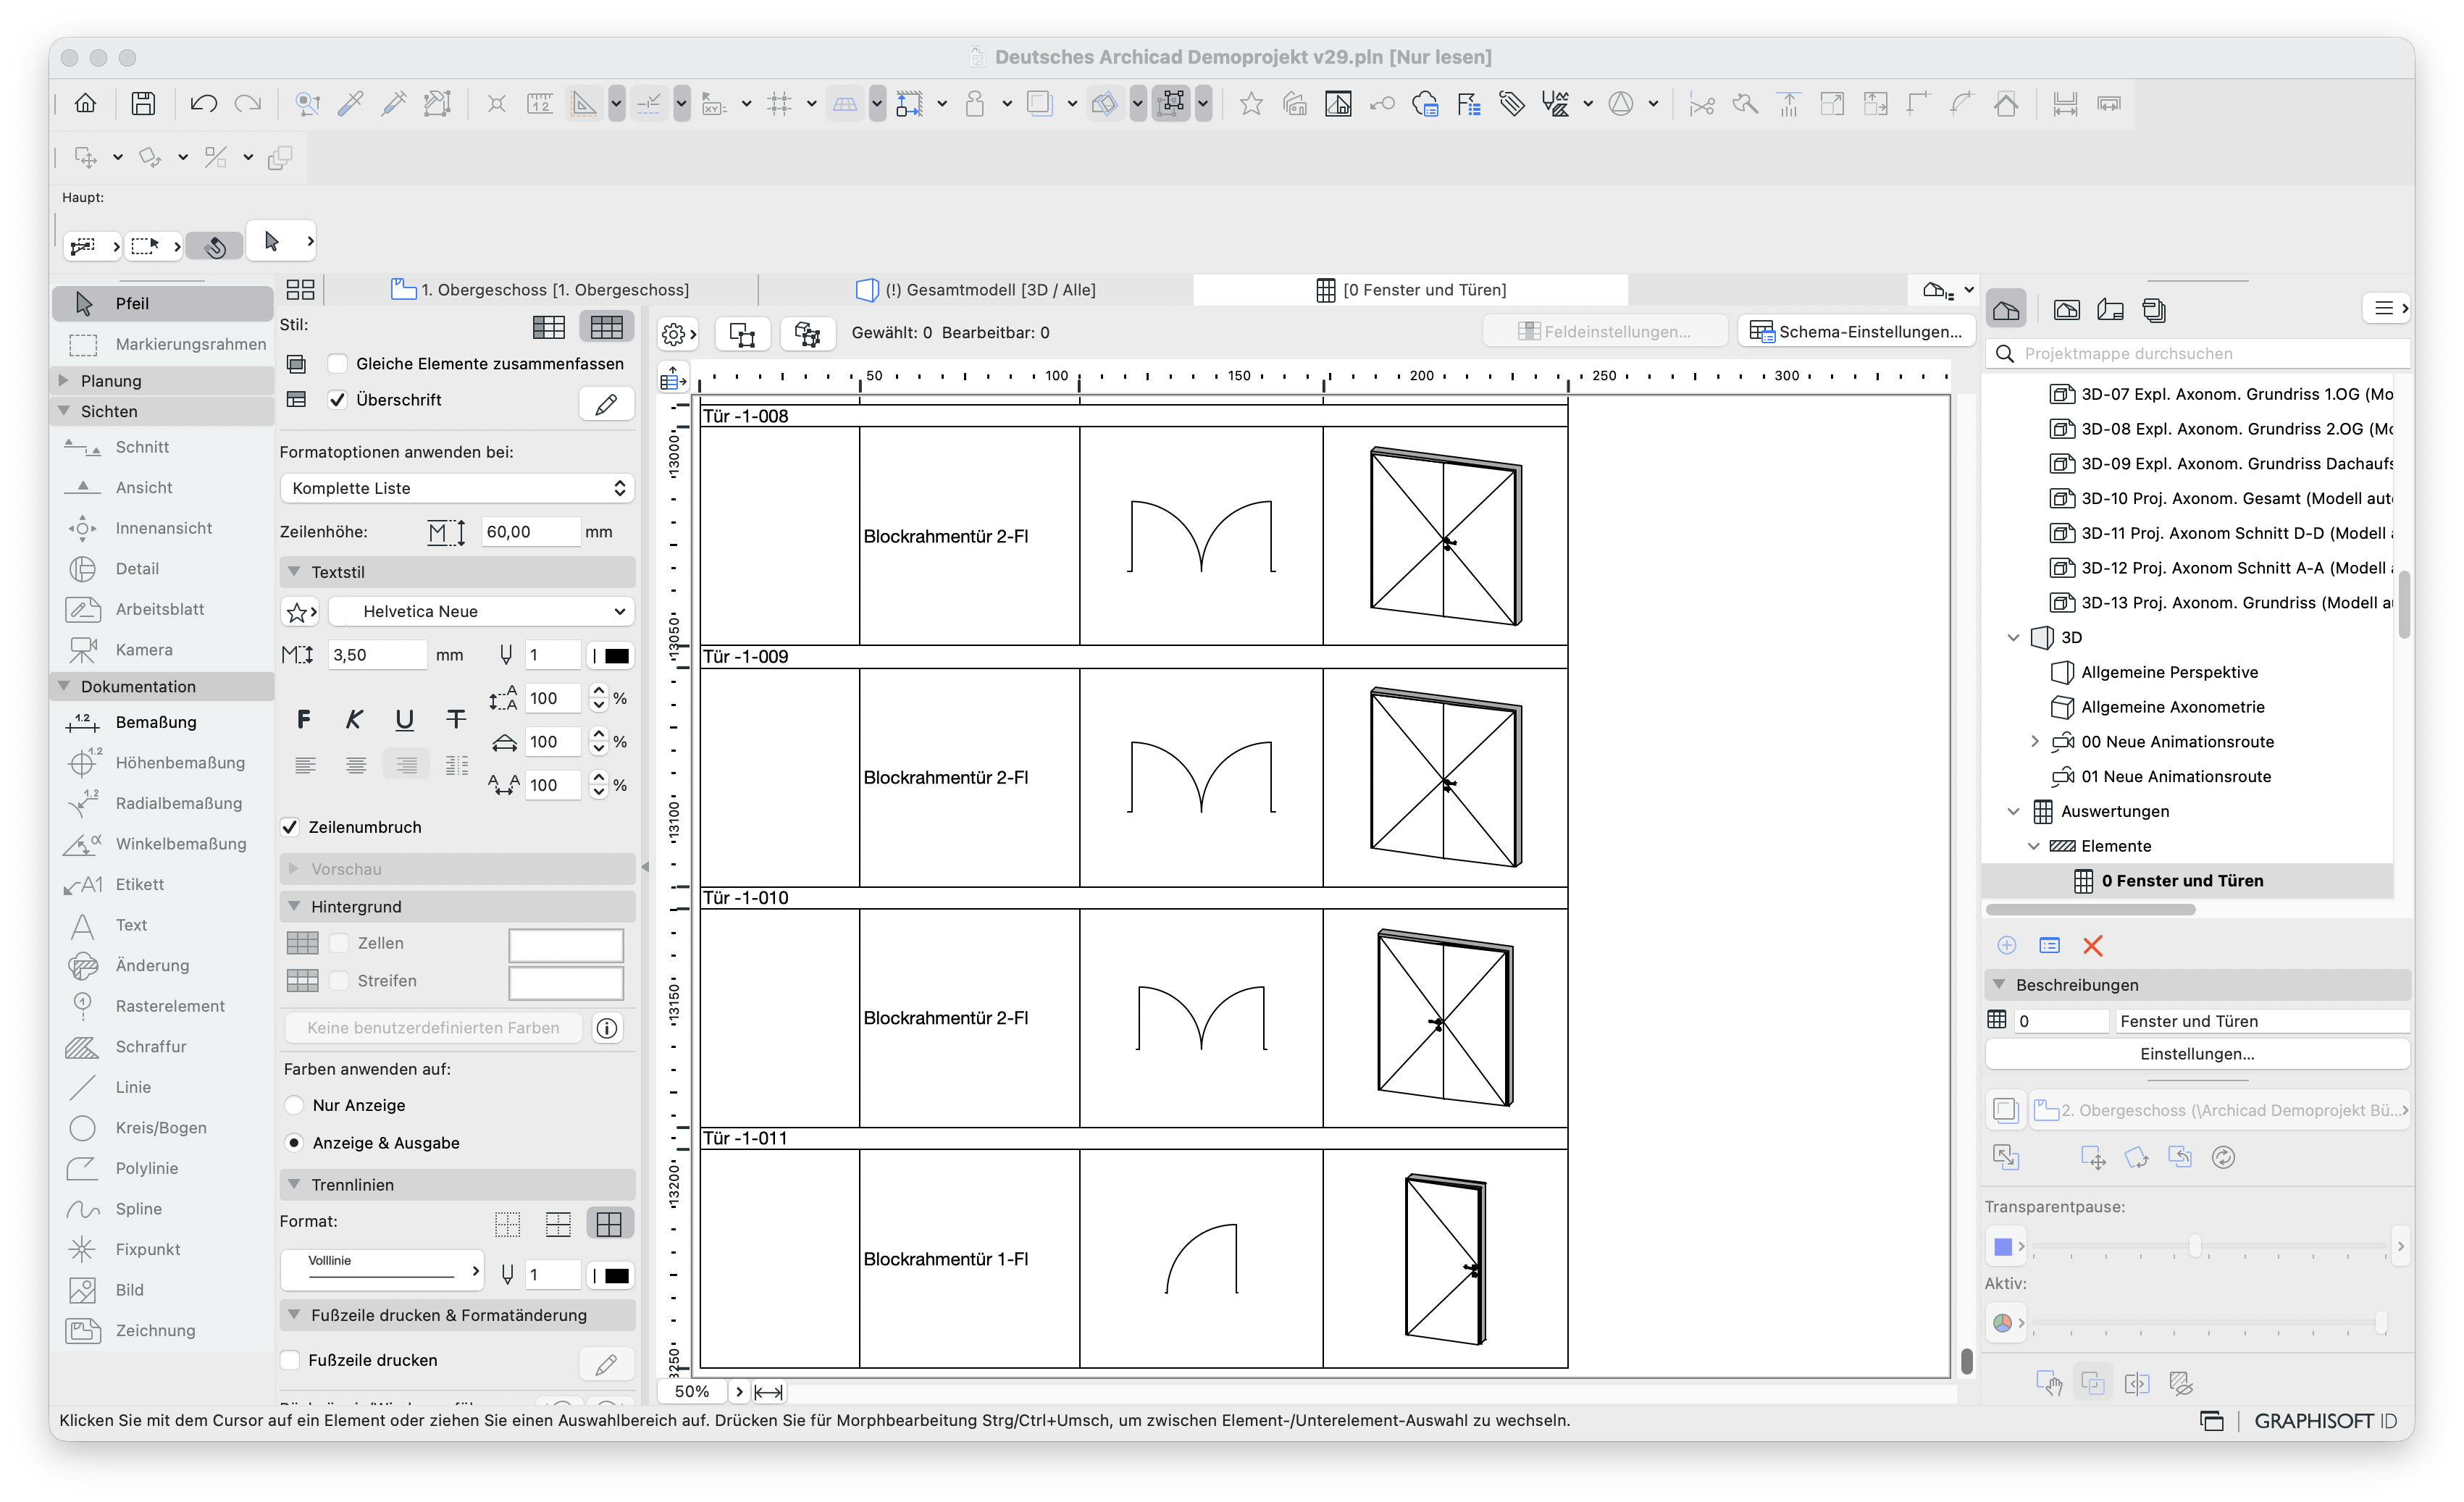Click the black text color swatch
2464x1502 pixels.
pyautogui.click(x=617, y=655)
